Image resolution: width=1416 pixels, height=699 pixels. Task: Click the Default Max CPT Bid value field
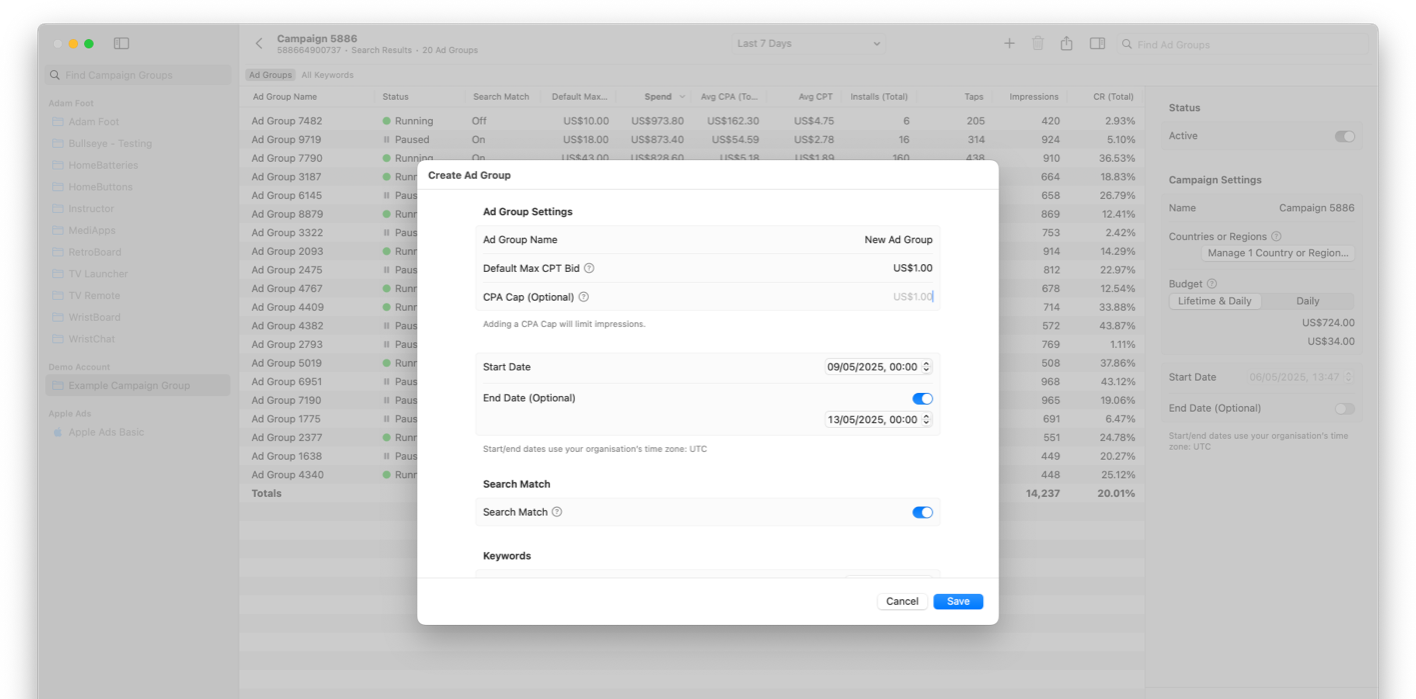[x=913, y=268]
